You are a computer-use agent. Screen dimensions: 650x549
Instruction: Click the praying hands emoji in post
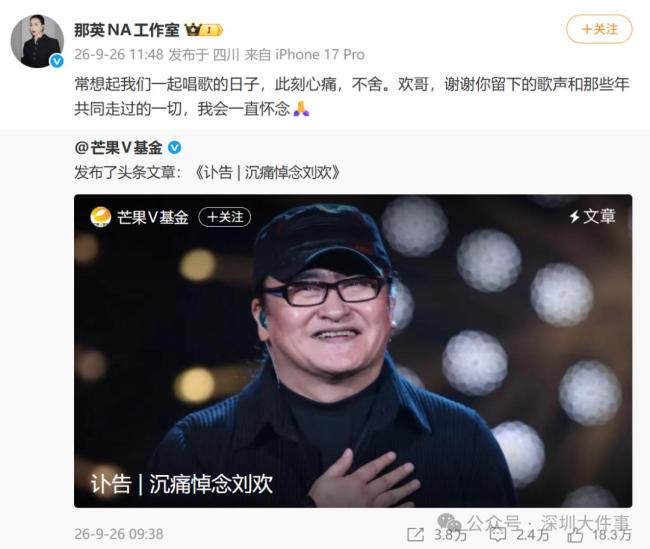301,109
